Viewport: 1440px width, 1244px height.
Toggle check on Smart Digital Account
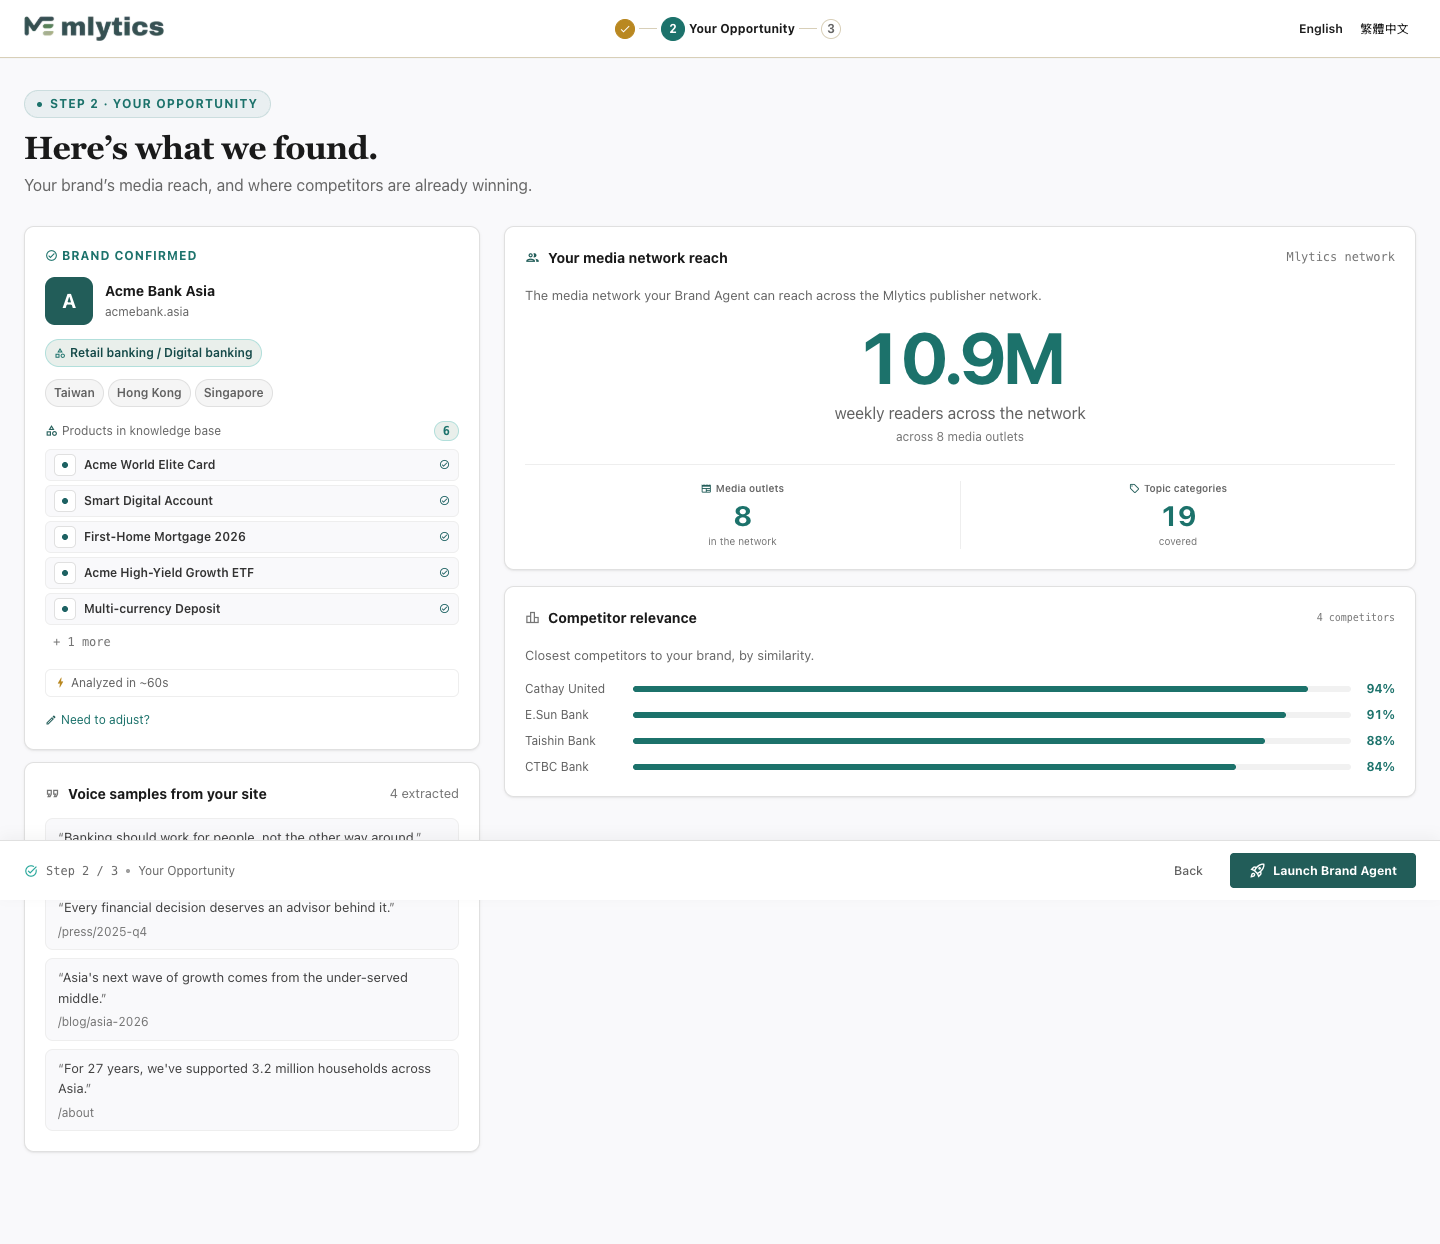point(444,501)
